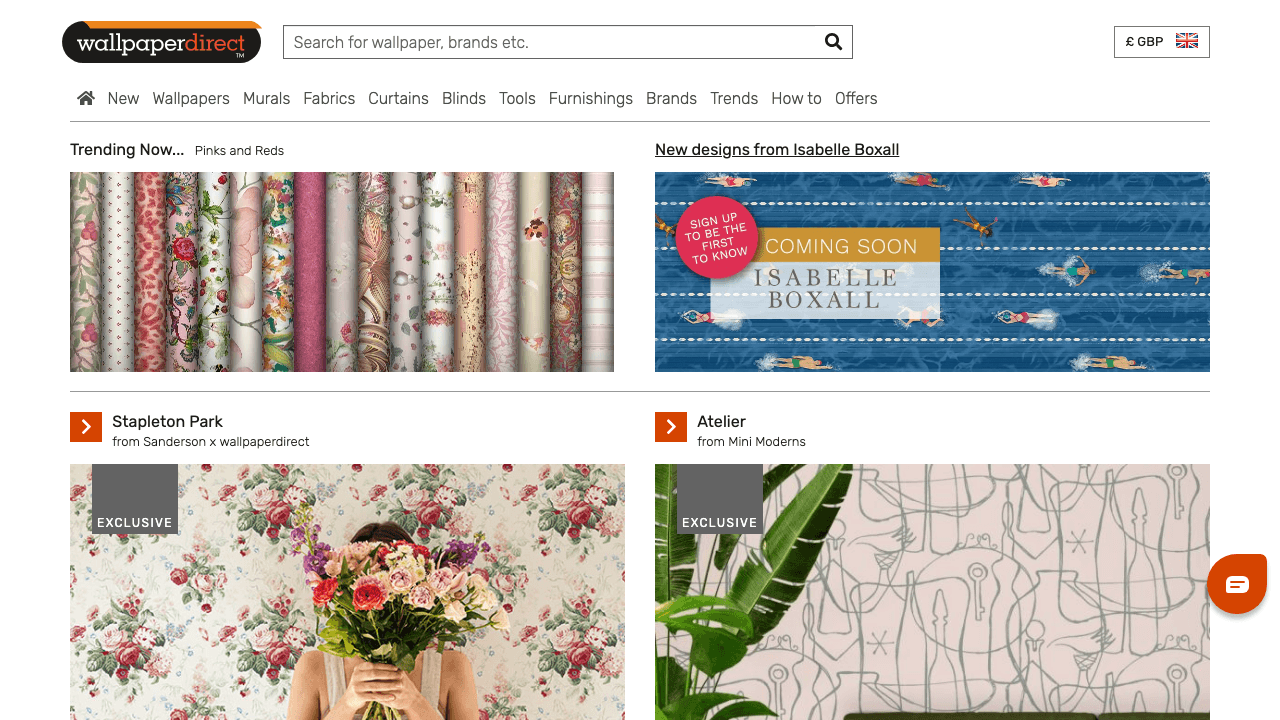This screenshot has height=720, width=1280.
Task: Open the Atelier pink wallpaper image
Action: pos(932,592)
